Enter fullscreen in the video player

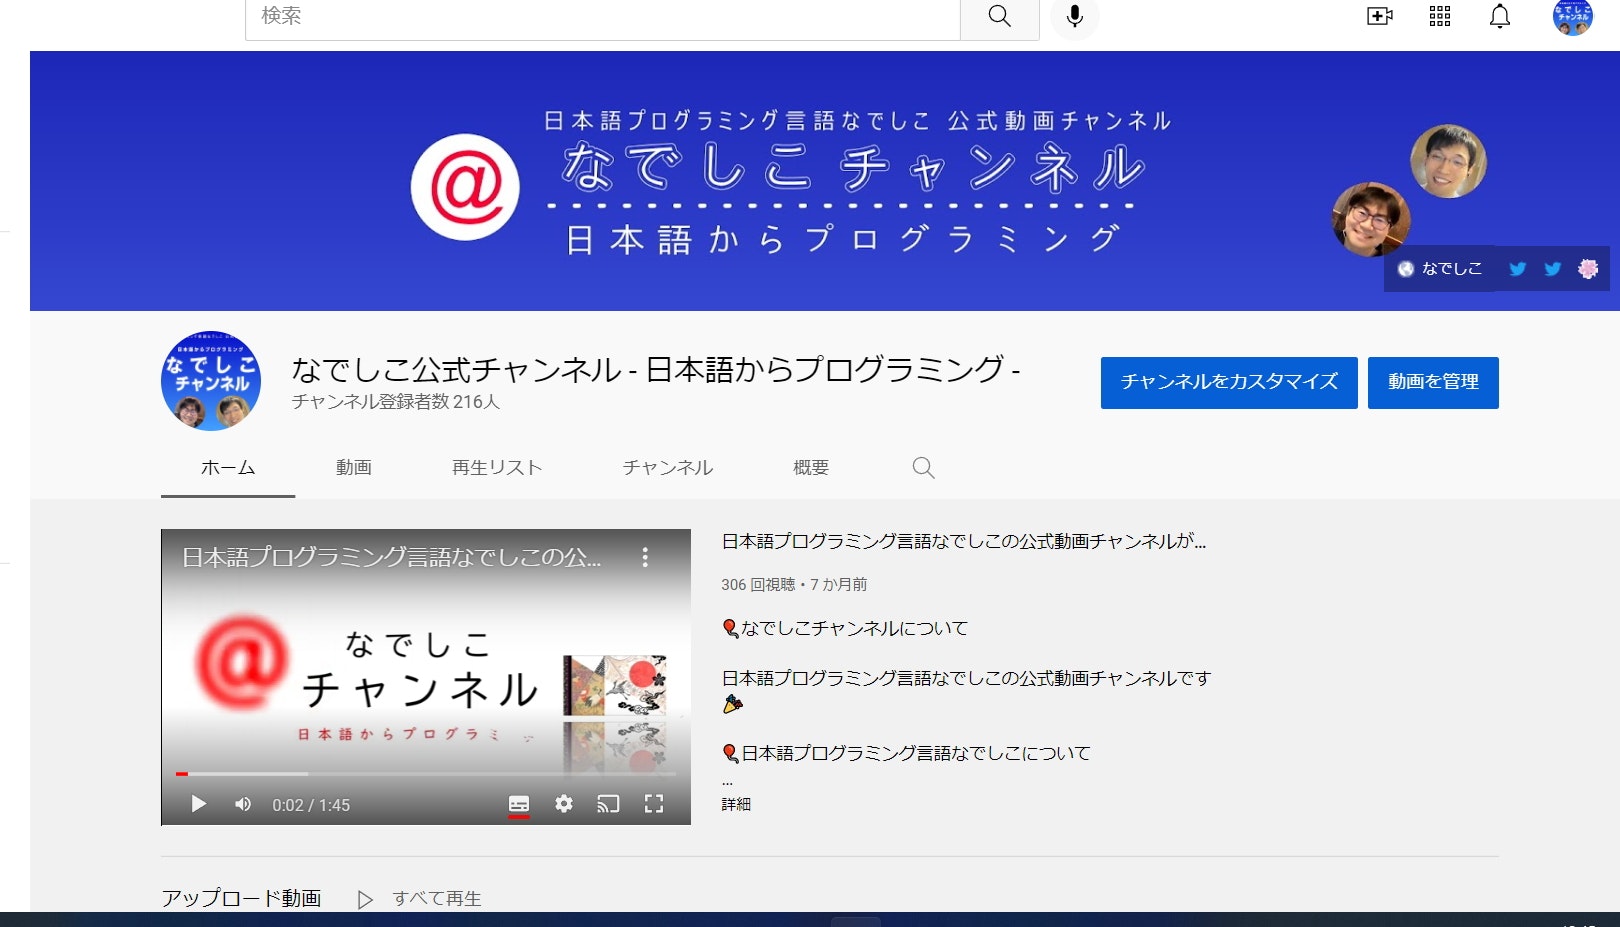pyautogui.click(x=654, y=804)
